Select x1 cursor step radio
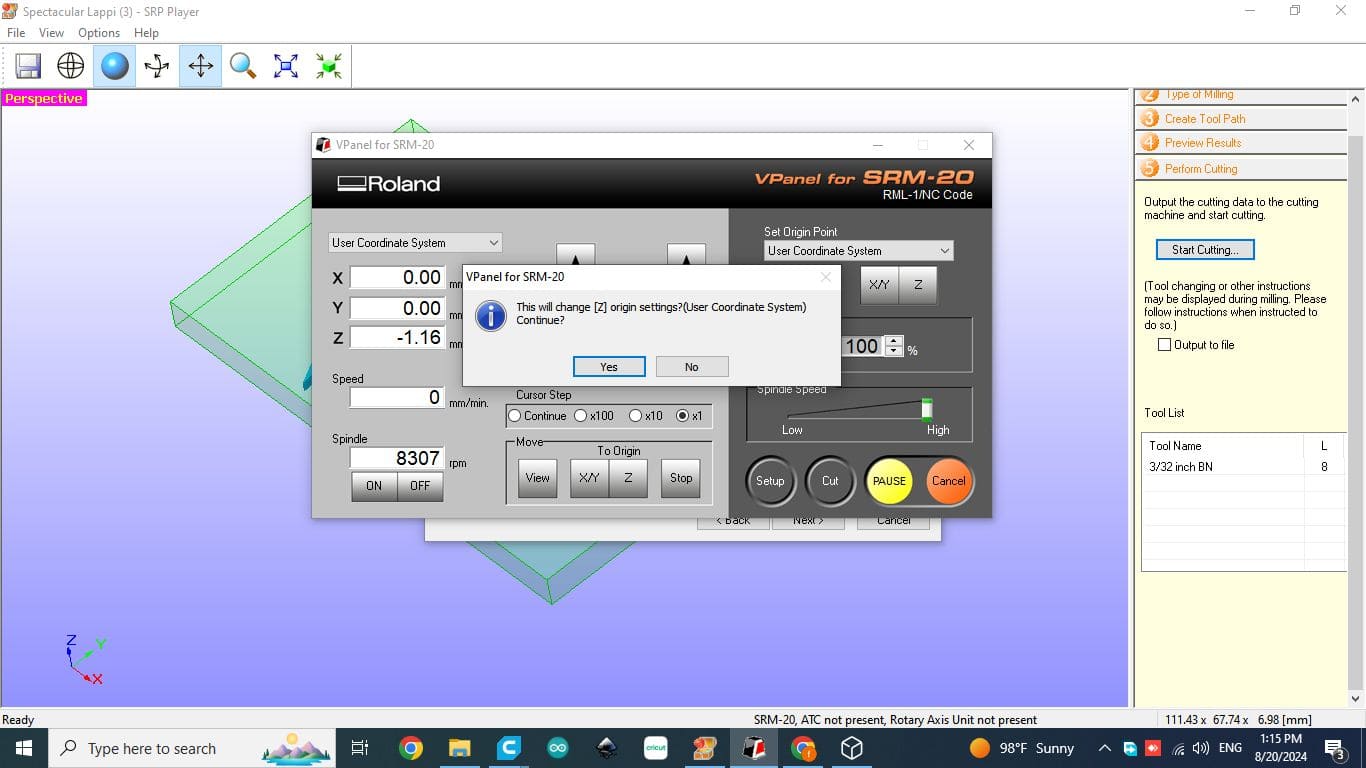This screenshot has height=768, width=1366. (x=683, y=416)
